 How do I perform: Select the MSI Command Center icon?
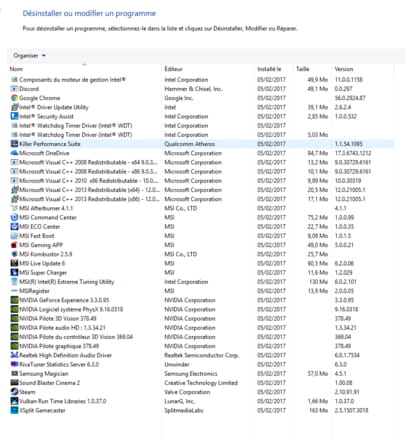(x=14, y=217)
